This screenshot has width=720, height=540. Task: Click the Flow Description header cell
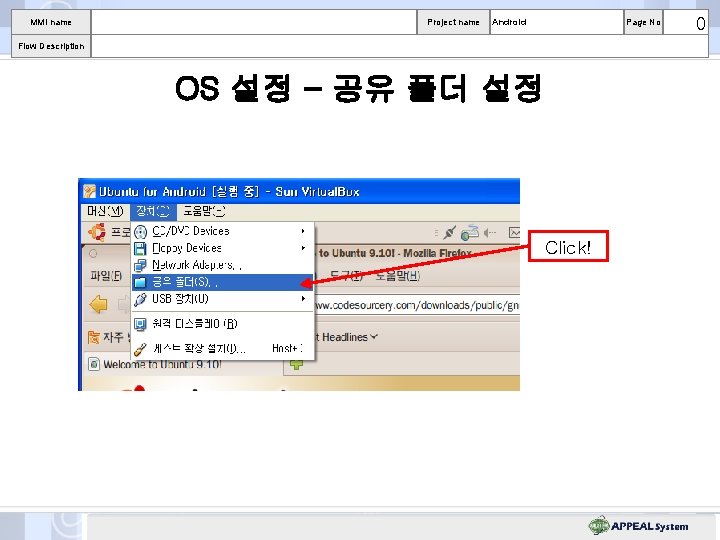(x=51, y=46)
